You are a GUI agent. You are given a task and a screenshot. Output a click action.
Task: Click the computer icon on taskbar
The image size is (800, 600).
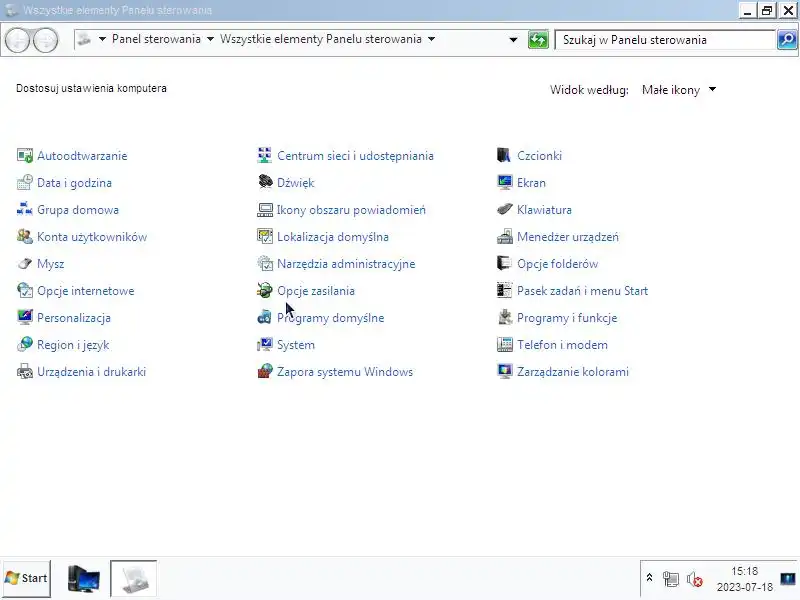[84, 579]
